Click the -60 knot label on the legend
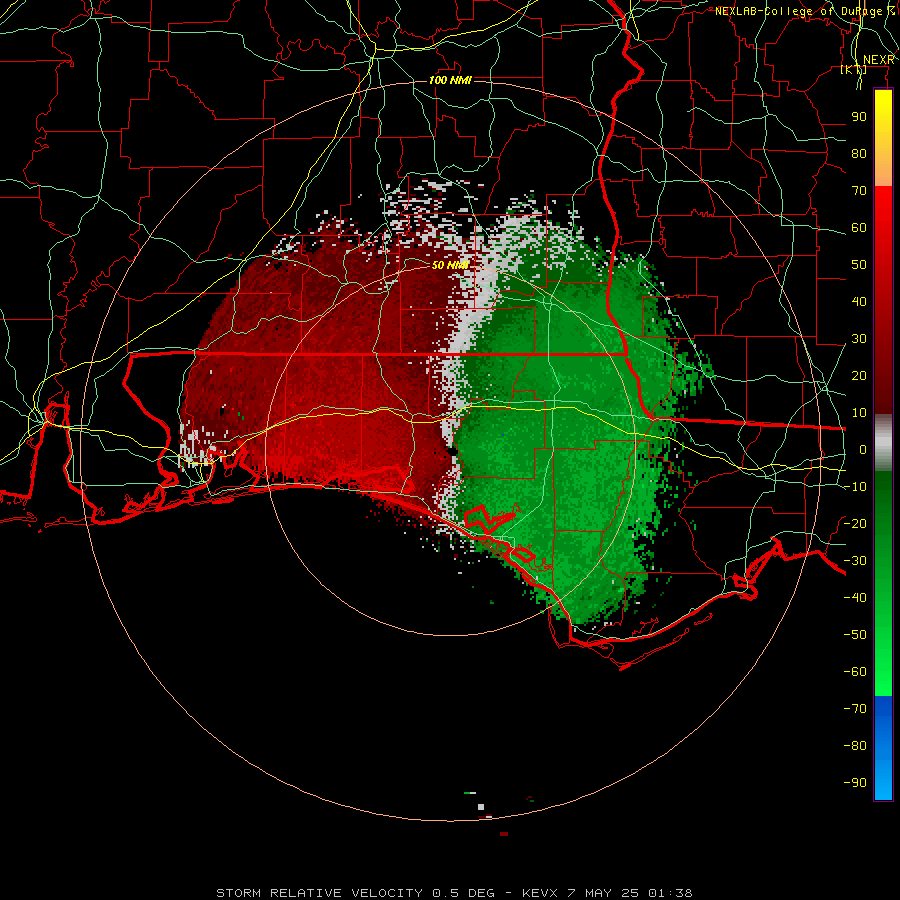The height and width of the screenshot is (900, 900). [855, 672]
